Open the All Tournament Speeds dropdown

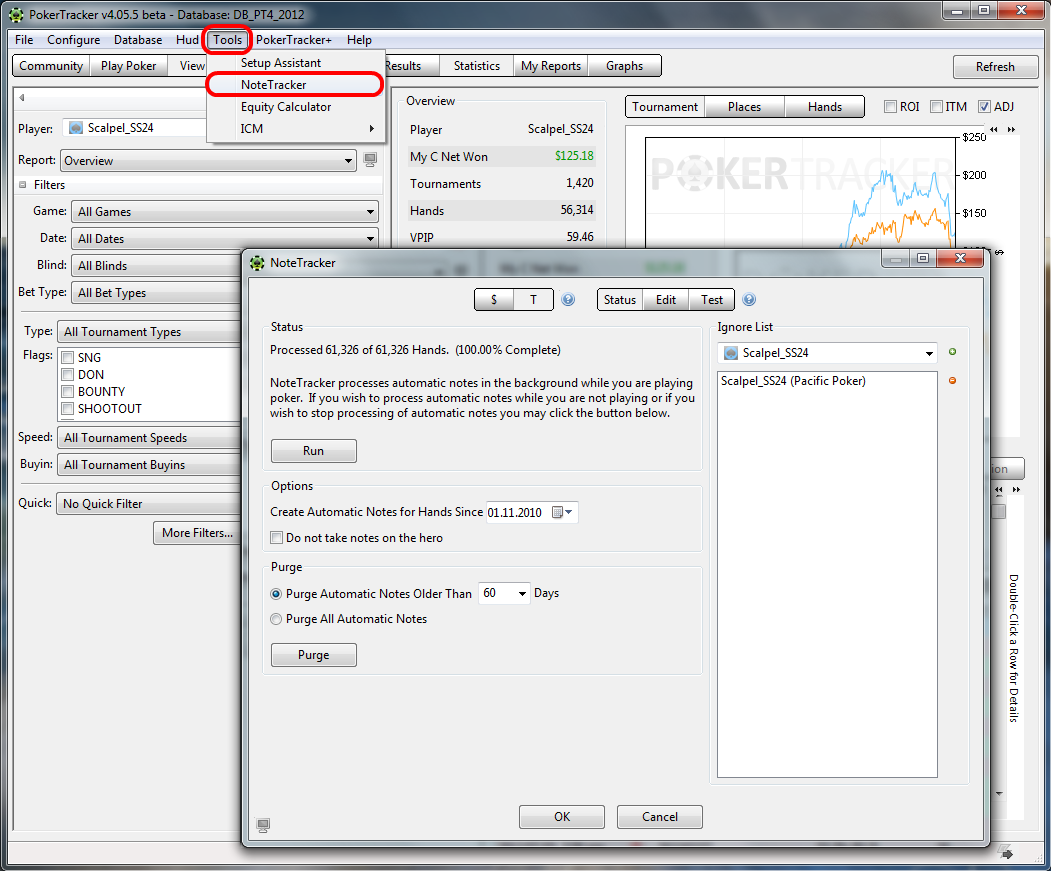(149, 438)
